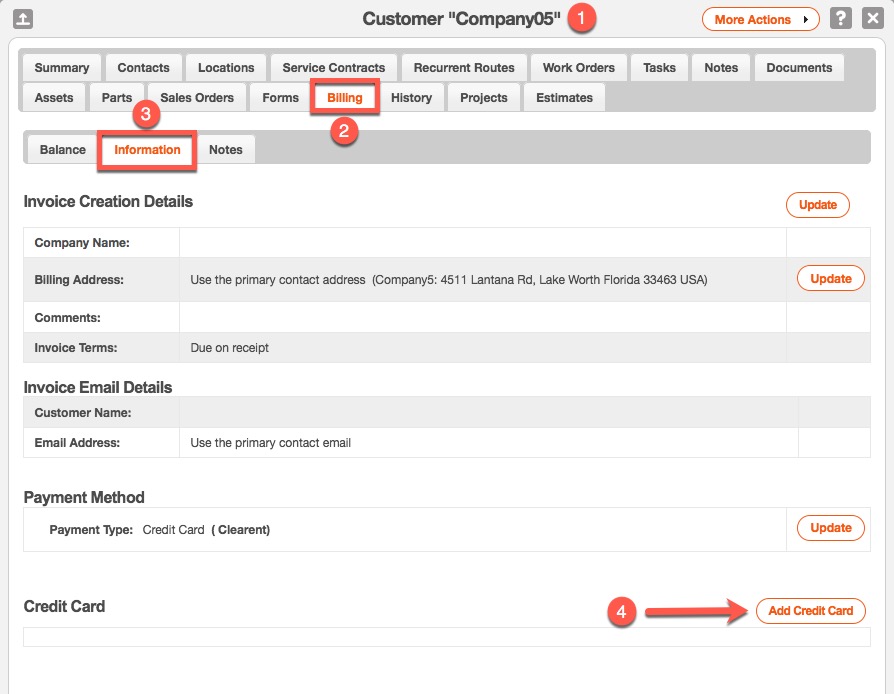Open the Work Orders tab
The image size is (894, 694).
tap(578, 68)
